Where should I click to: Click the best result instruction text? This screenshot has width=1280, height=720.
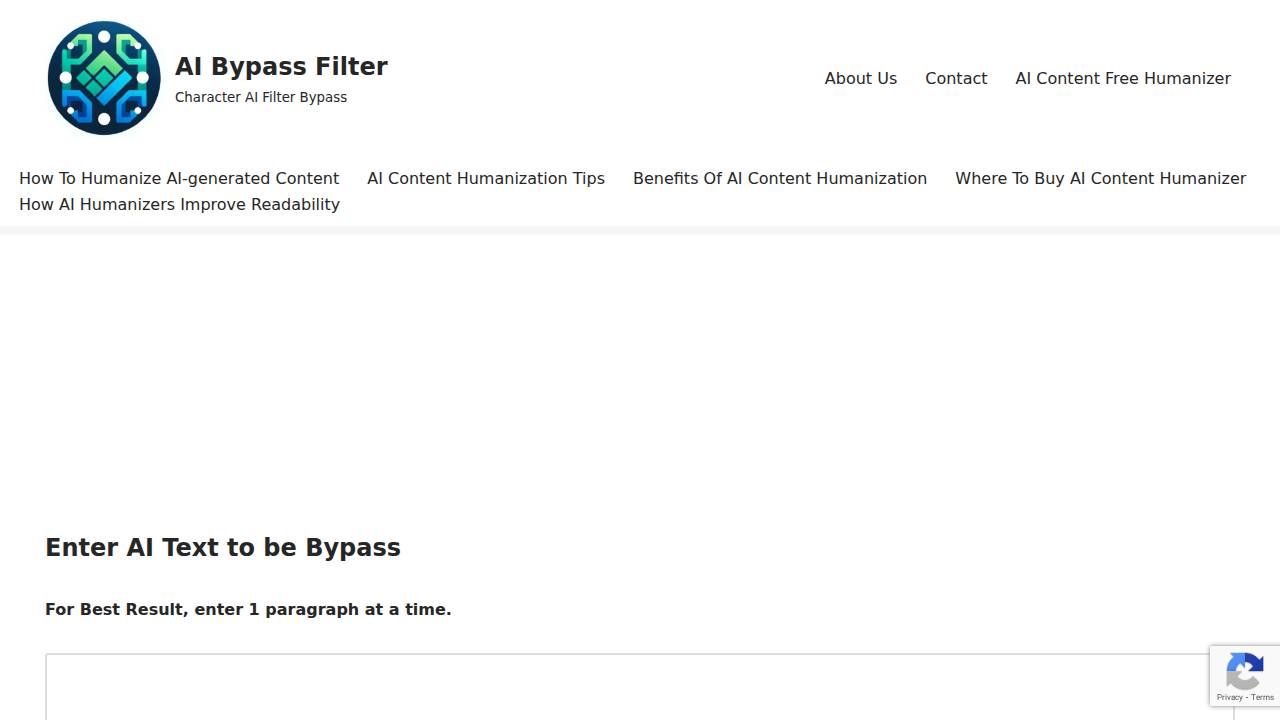tap(248, 609)
